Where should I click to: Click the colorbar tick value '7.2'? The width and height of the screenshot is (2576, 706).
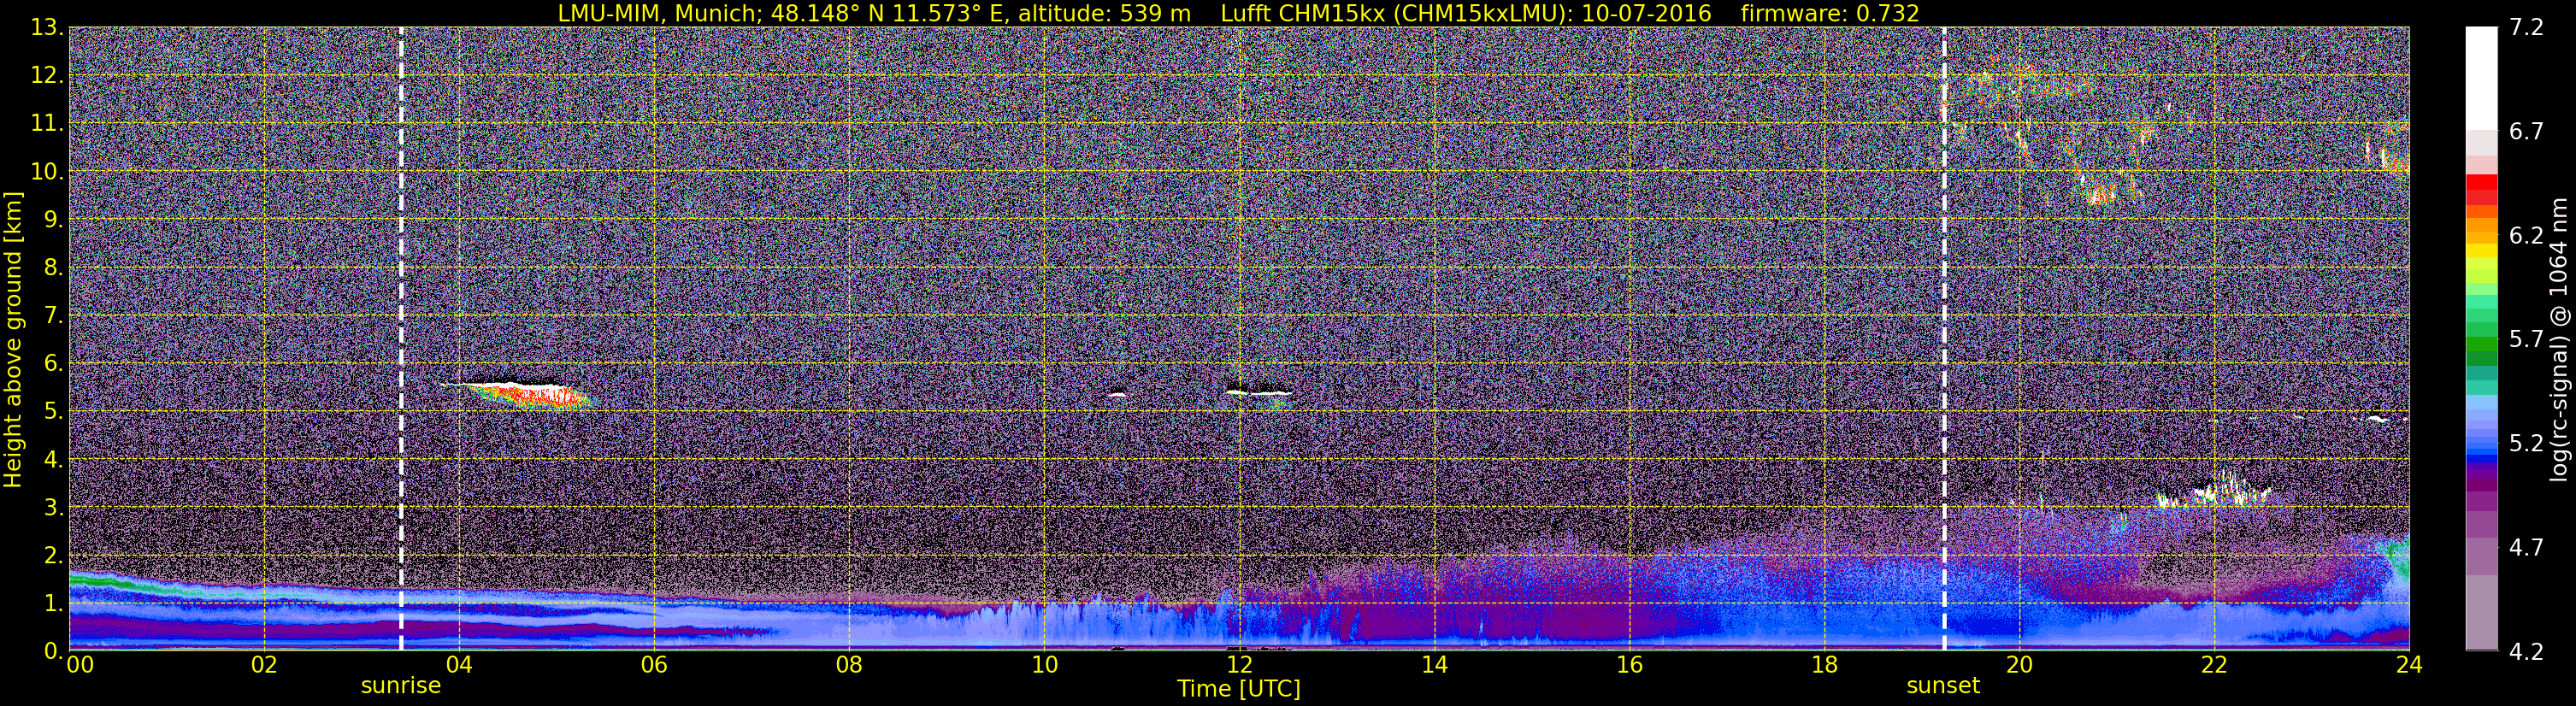(2526, 27)
